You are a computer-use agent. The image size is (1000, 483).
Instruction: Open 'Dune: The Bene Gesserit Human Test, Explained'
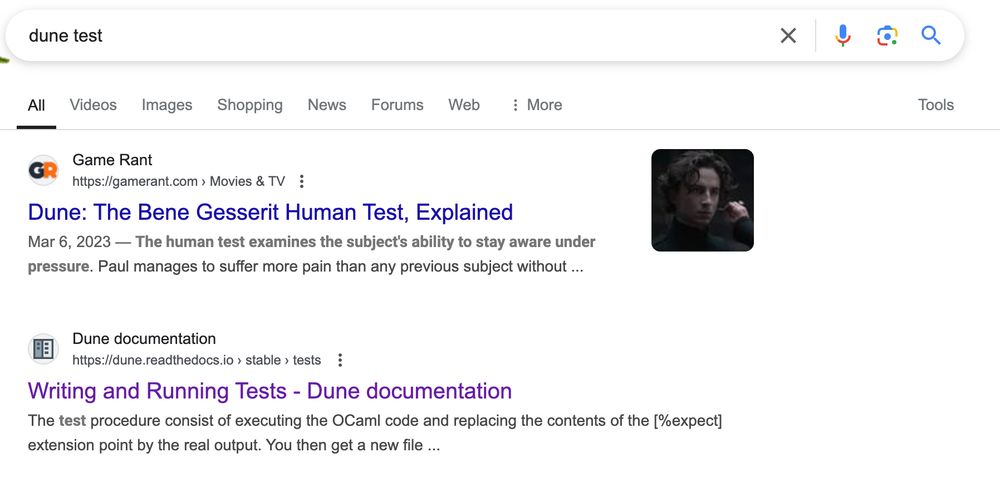tap(270, 212)
